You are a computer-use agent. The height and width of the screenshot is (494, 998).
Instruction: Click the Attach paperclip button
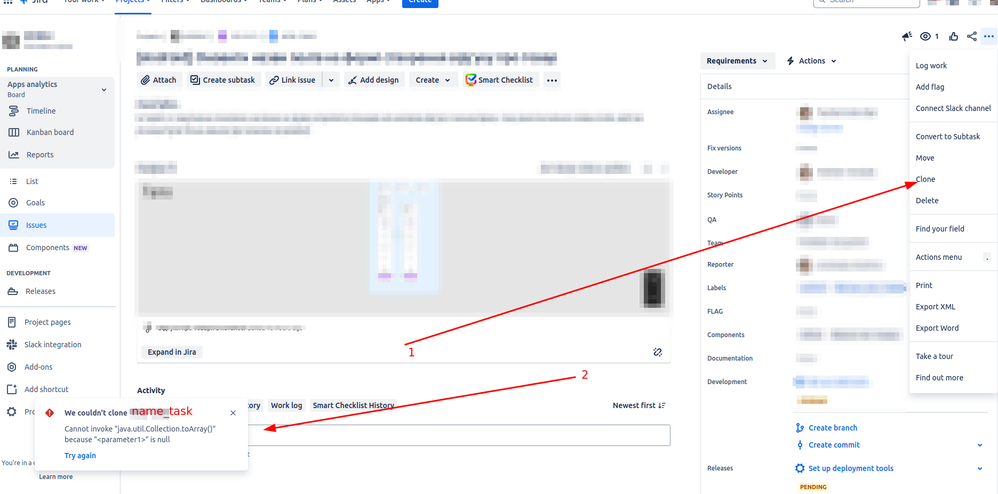(160, 80)
